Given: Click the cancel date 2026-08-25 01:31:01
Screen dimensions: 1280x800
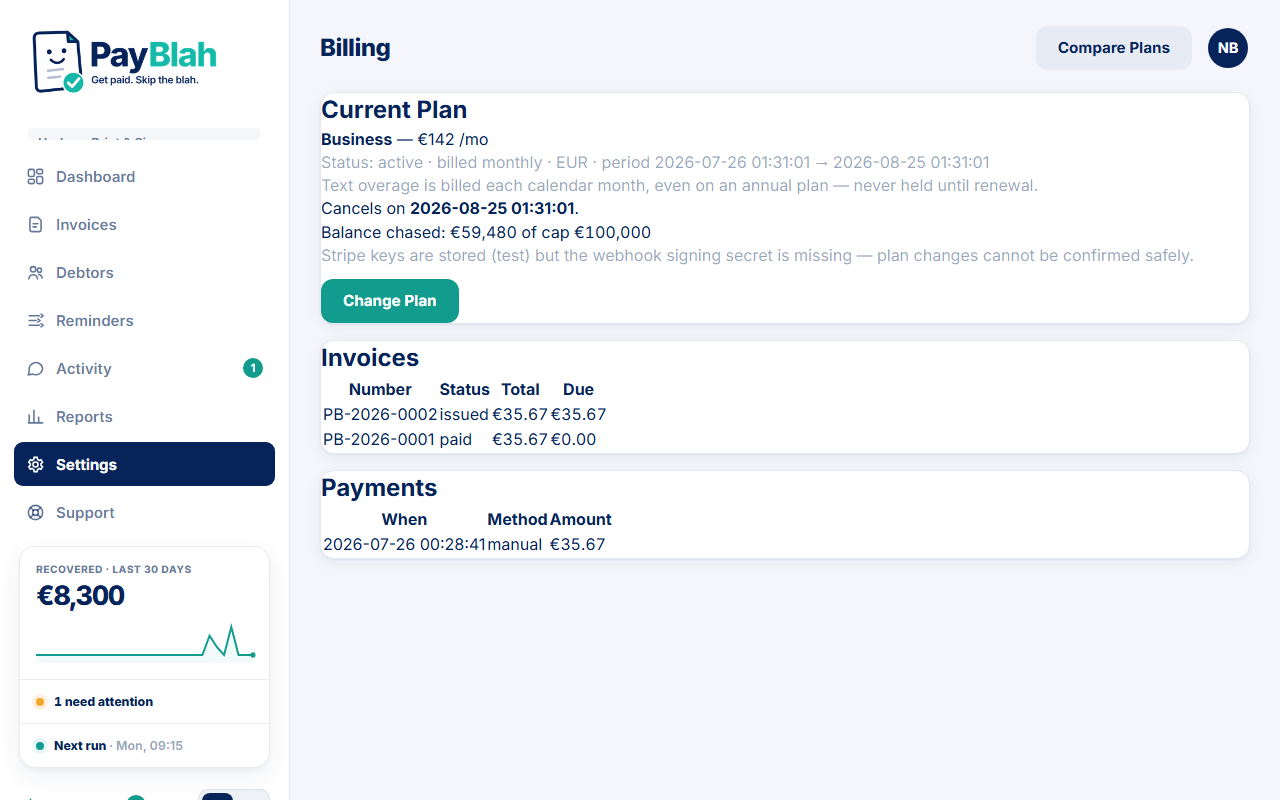Looking at the screenshot, I should [492, 208].
